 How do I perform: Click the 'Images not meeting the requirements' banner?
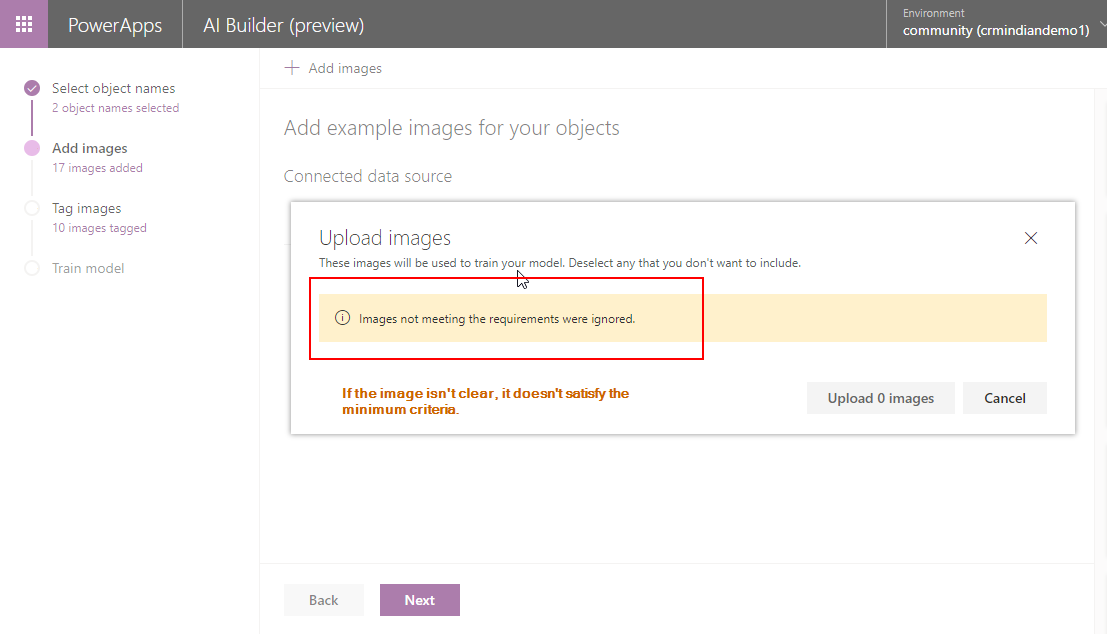pos(682,318)
